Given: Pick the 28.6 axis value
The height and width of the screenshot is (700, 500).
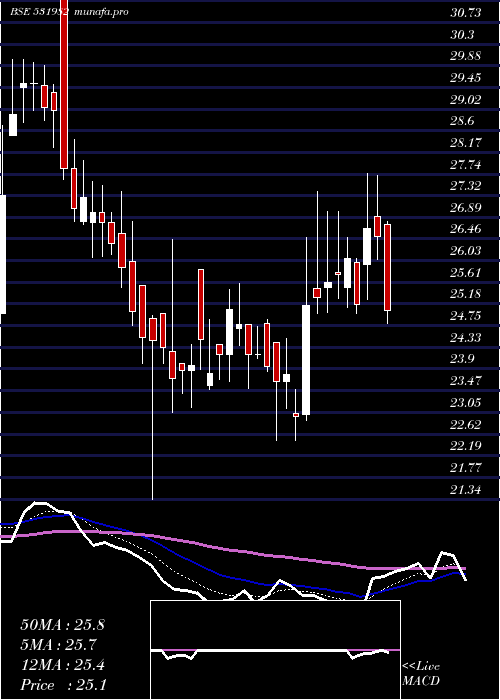Looking at the screenshot, I should pyautogui.click(x=462, y=121).
